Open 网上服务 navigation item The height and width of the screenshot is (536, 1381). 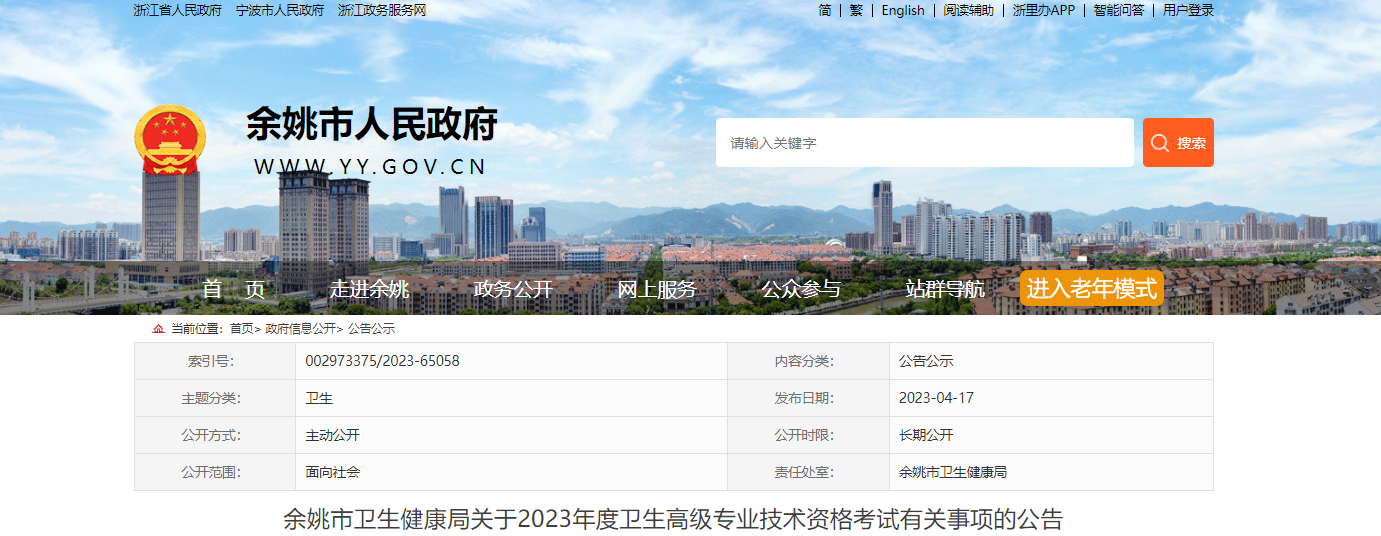(x=657, y=290)
